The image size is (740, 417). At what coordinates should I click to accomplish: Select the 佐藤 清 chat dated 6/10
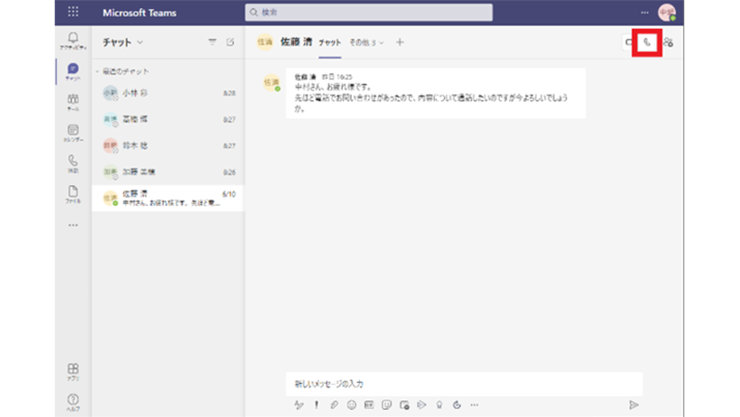click(x=168, y=198)
